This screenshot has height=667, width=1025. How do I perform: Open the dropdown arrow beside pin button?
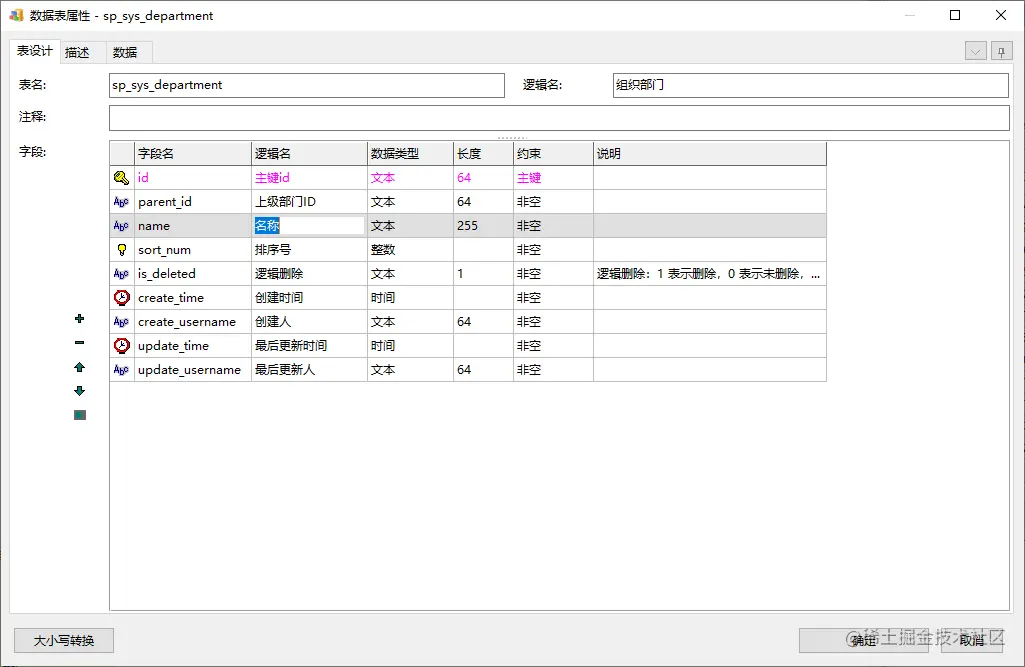[976, 52]
